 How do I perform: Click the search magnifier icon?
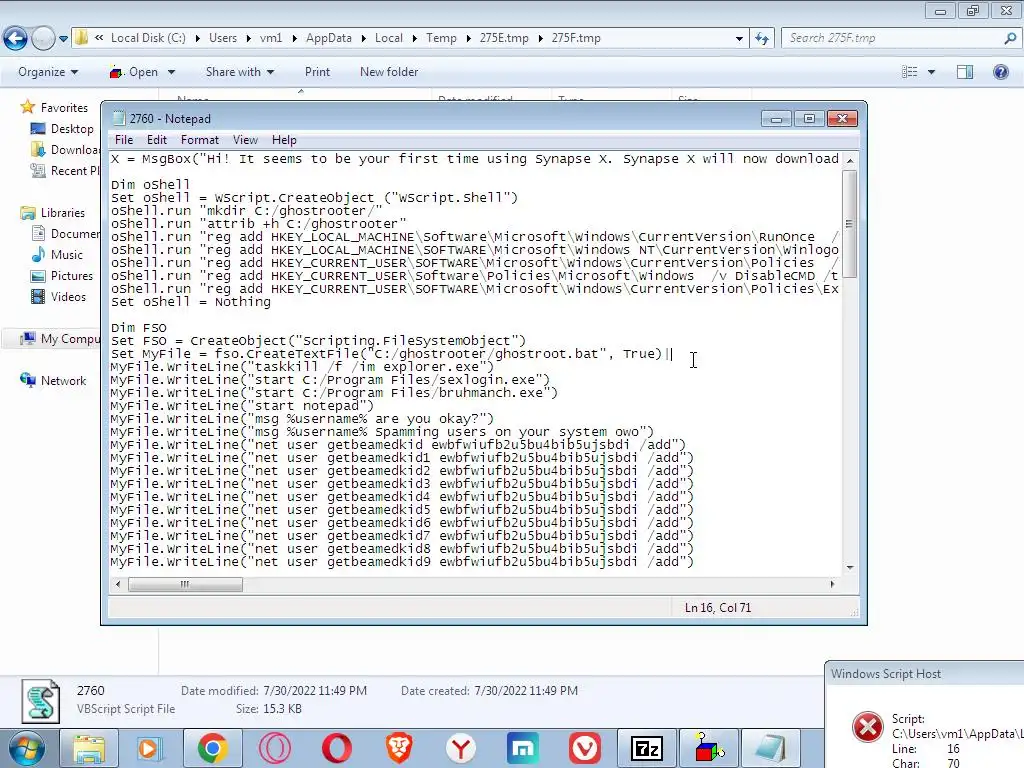[1010, 38]
